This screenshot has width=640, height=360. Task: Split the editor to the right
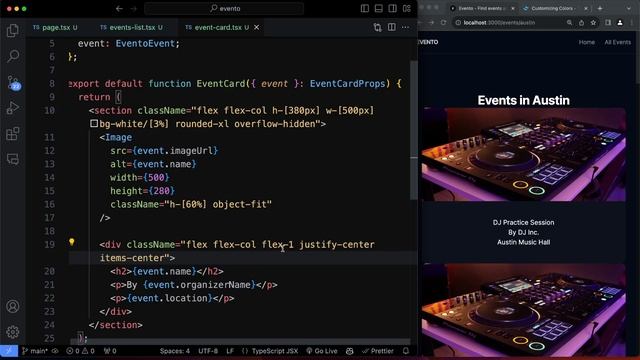point(391,27)
